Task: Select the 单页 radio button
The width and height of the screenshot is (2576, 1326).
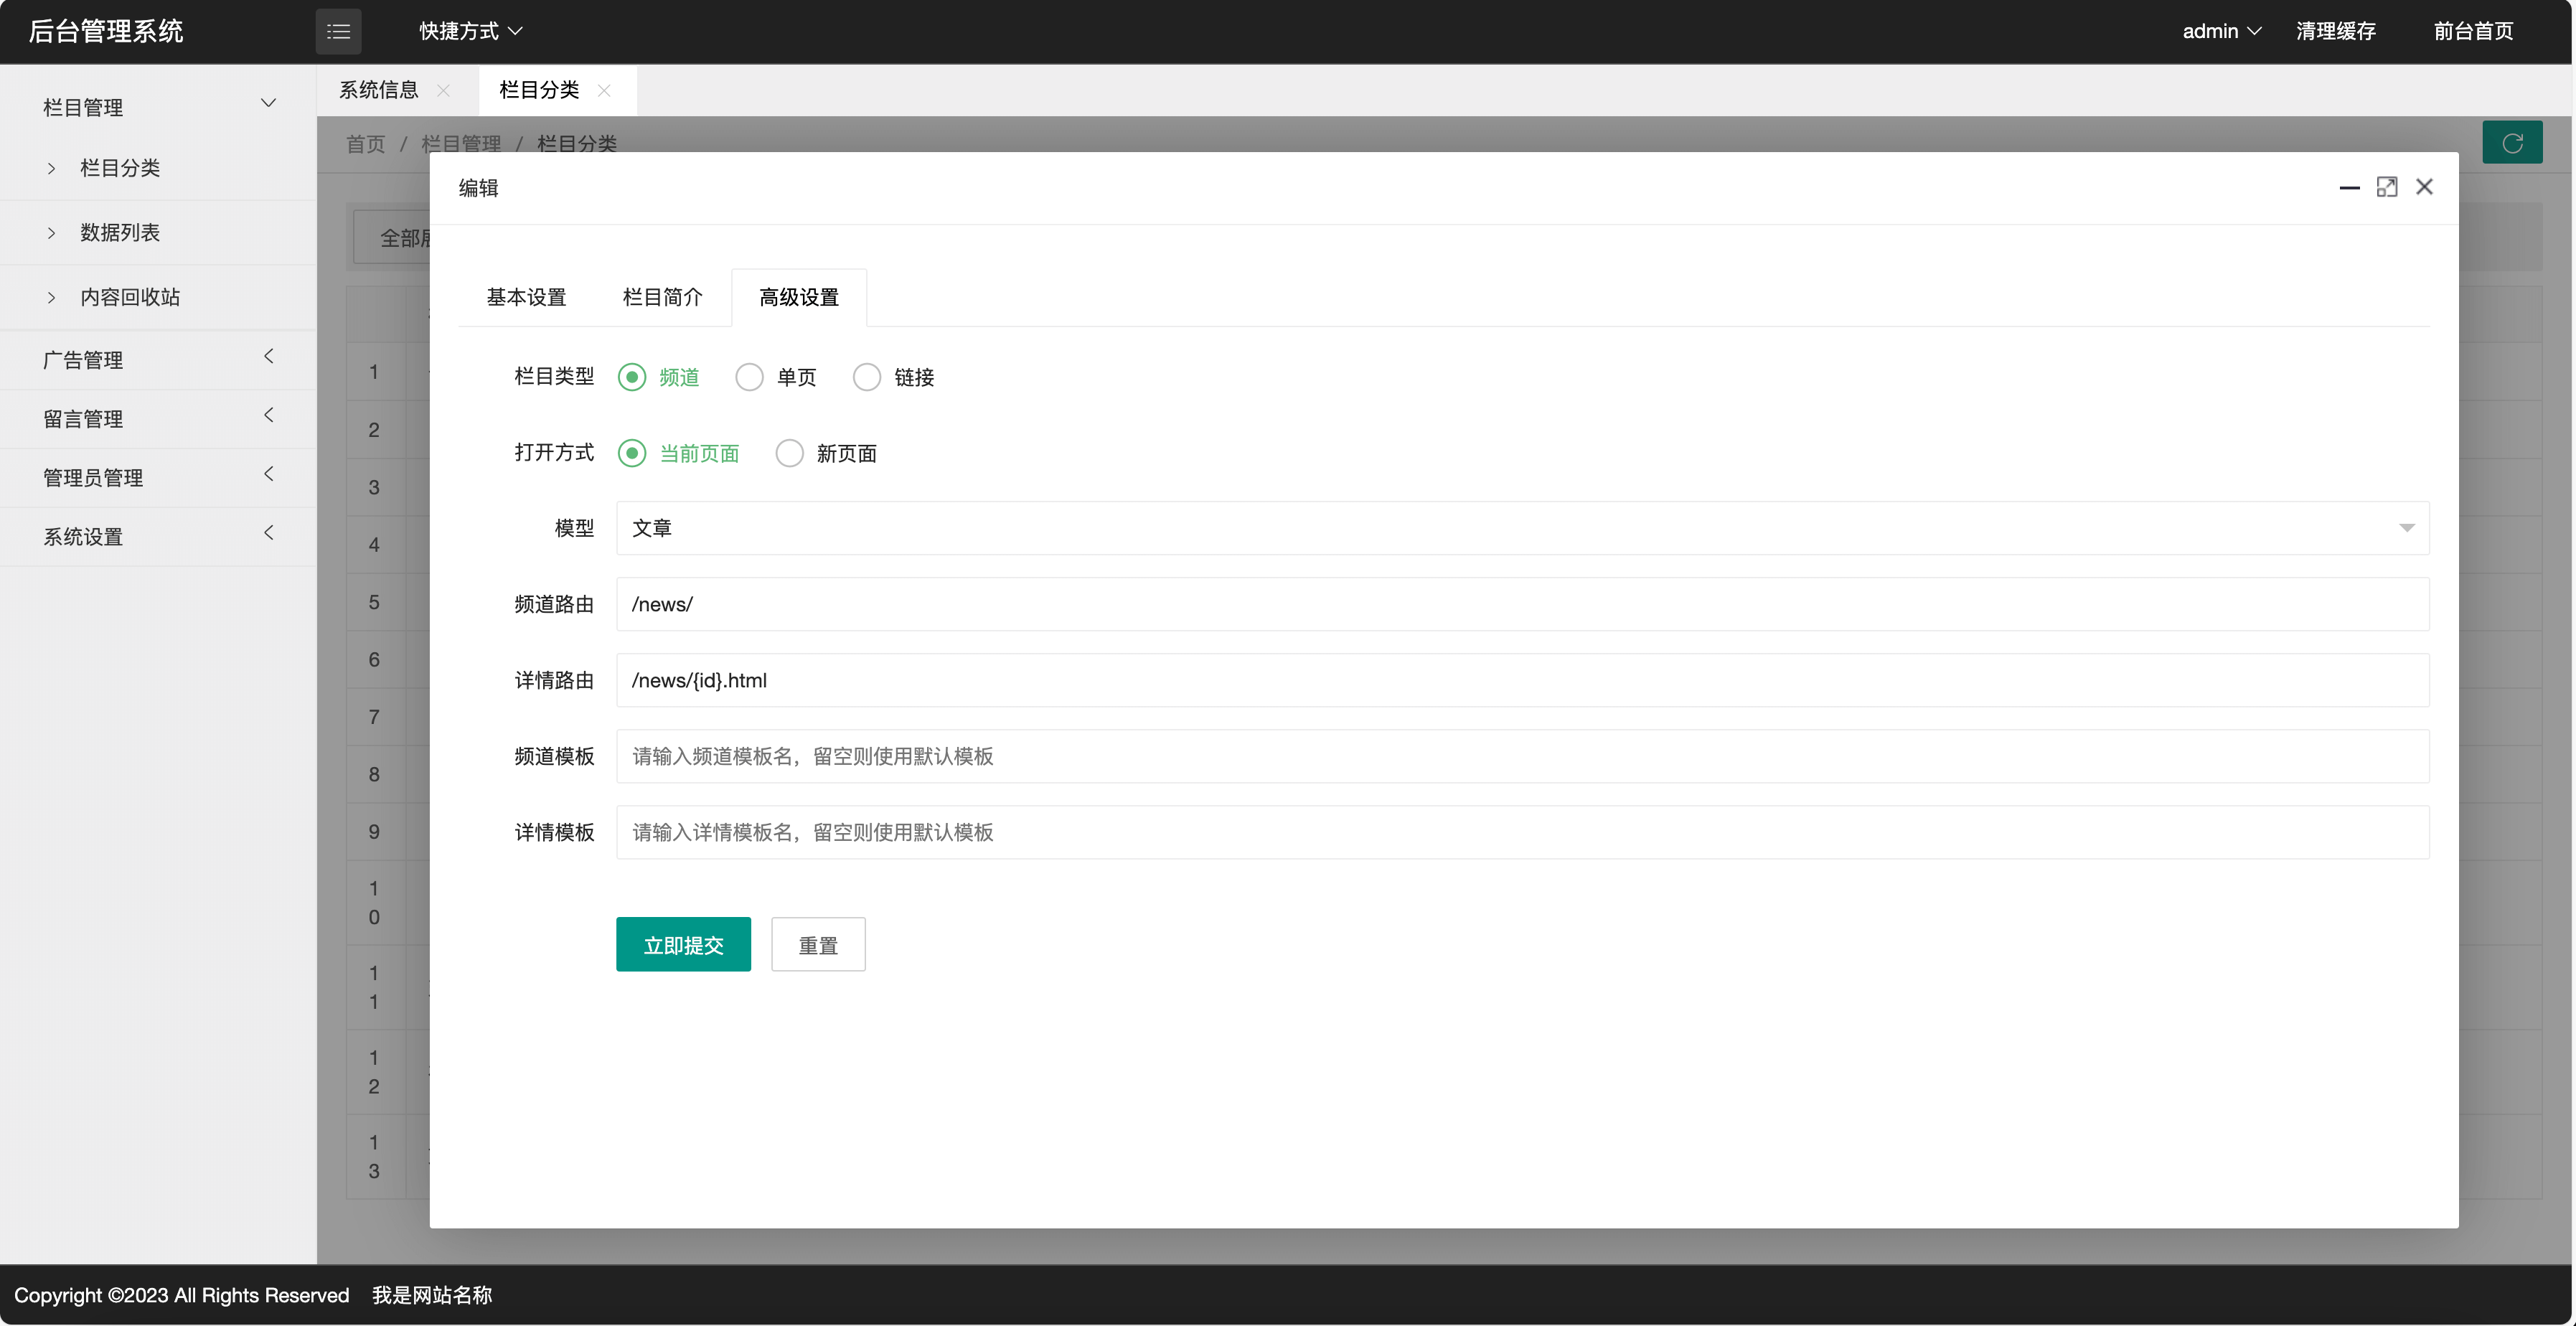Action: (749, 377)
